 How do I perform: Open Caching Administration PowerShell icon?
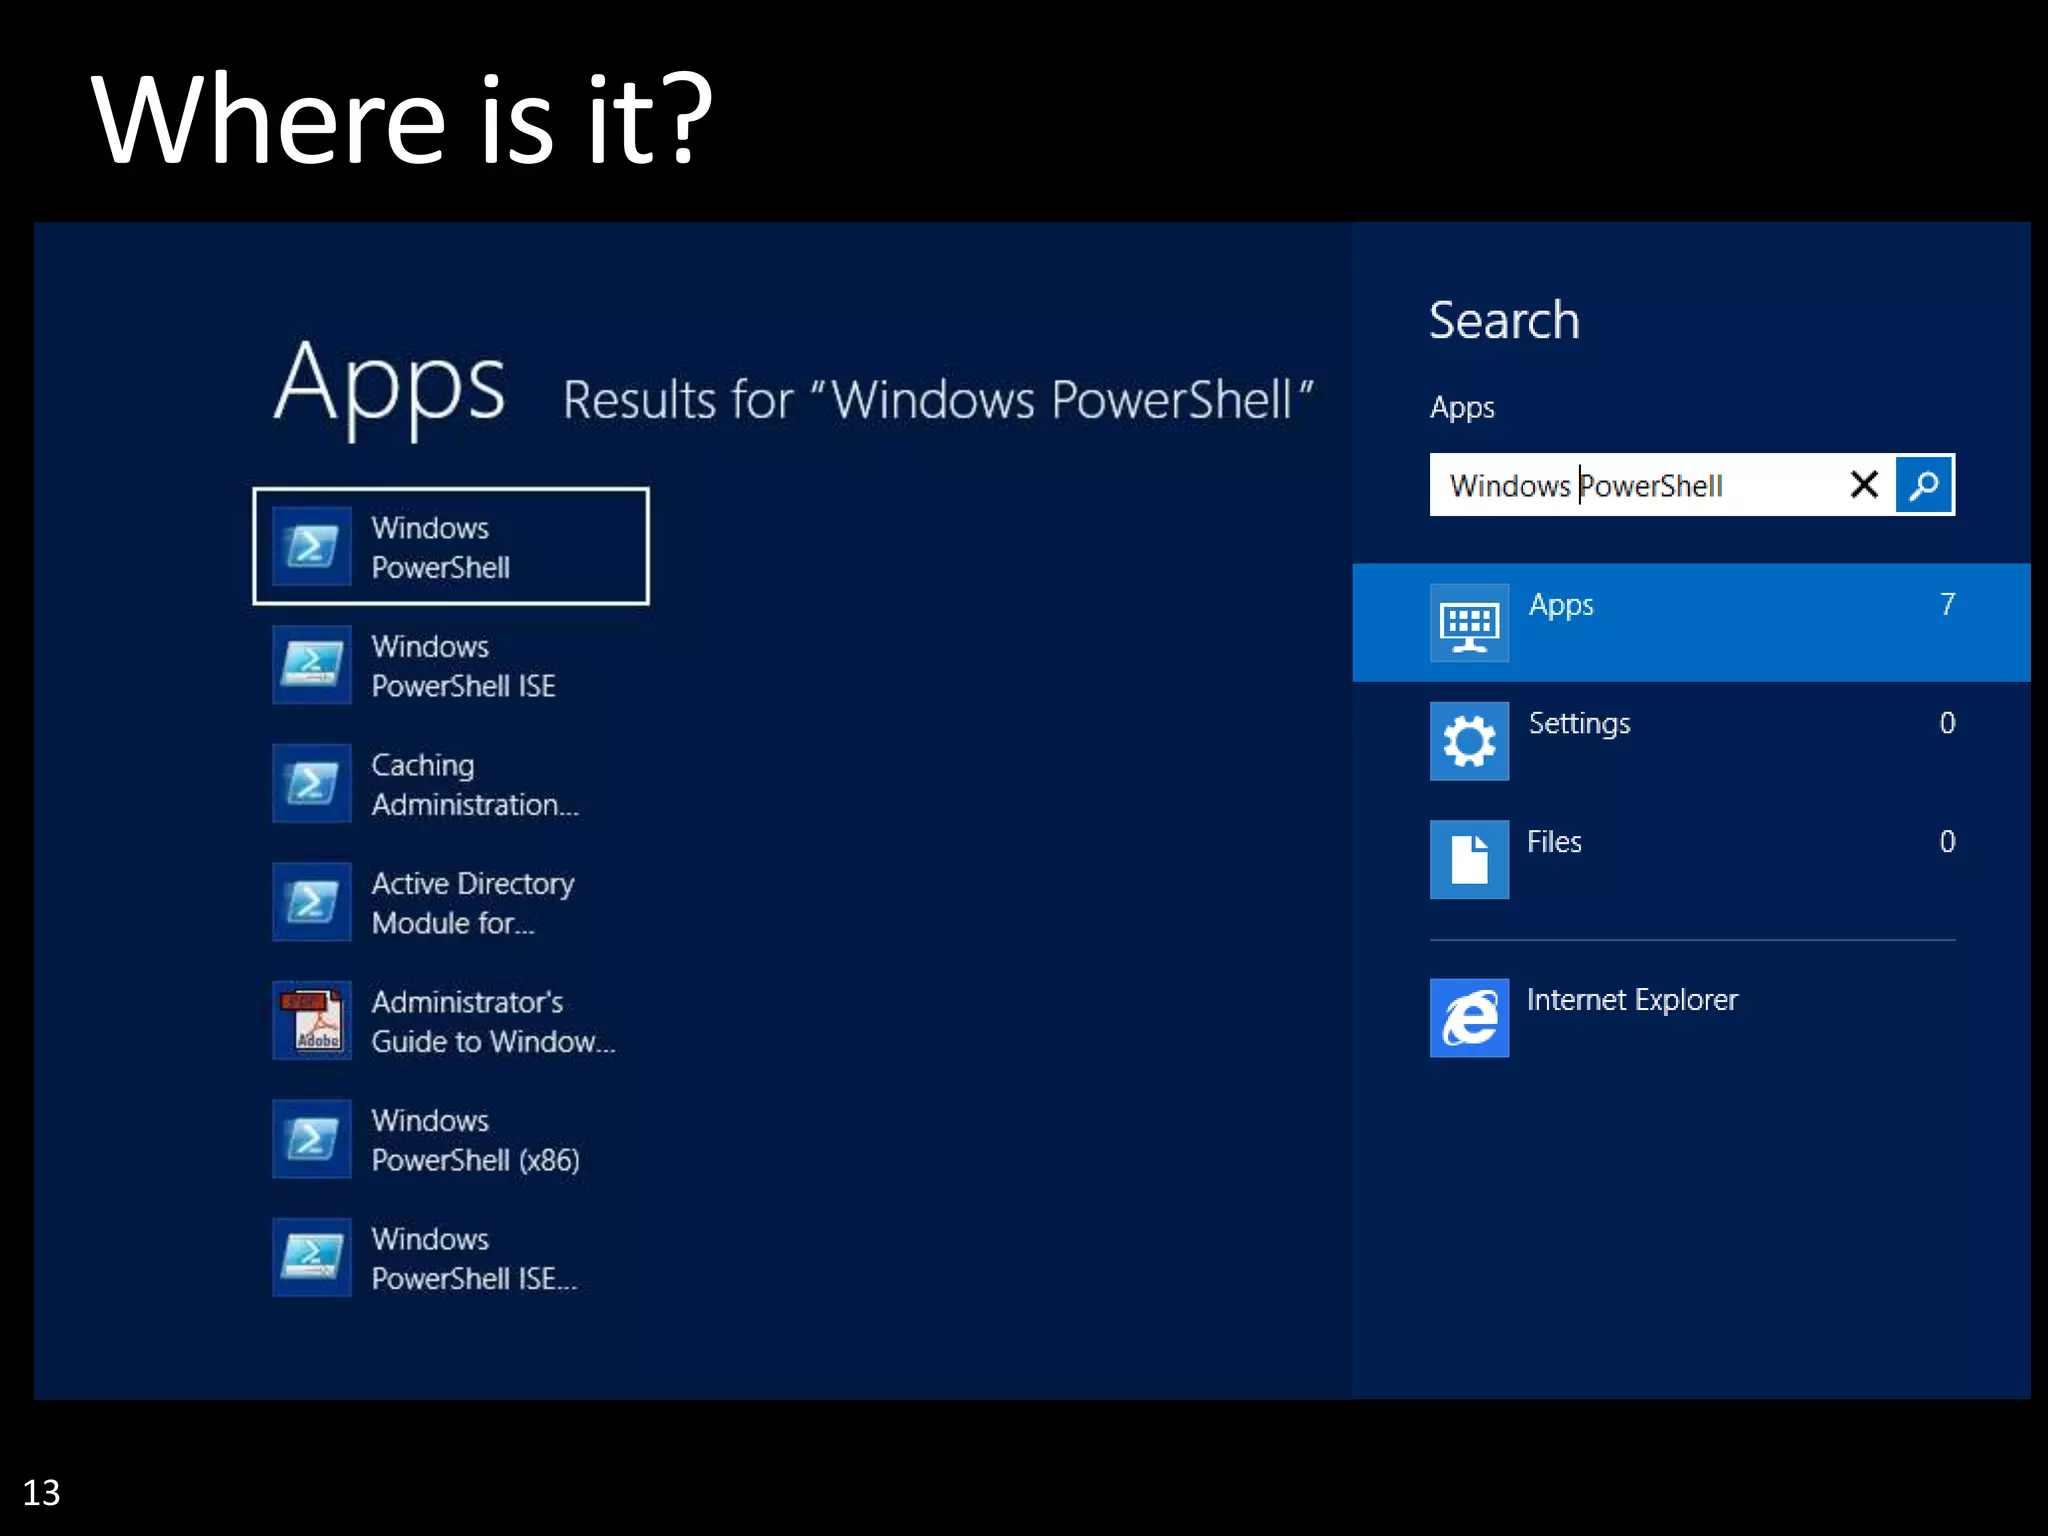(312, 783)
